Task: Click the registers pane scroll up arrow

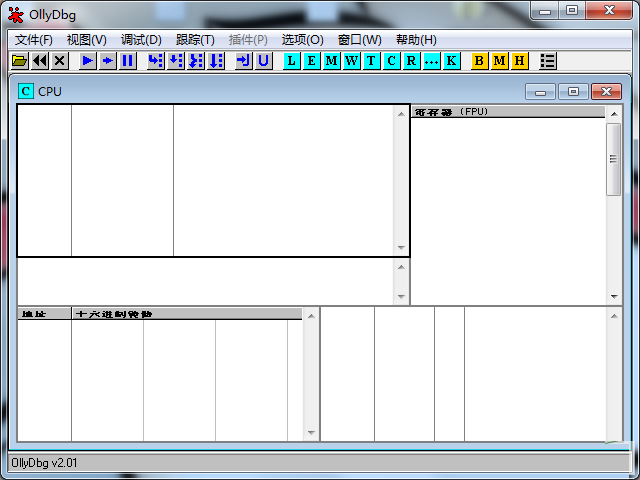Action: (x=614, y=114)
